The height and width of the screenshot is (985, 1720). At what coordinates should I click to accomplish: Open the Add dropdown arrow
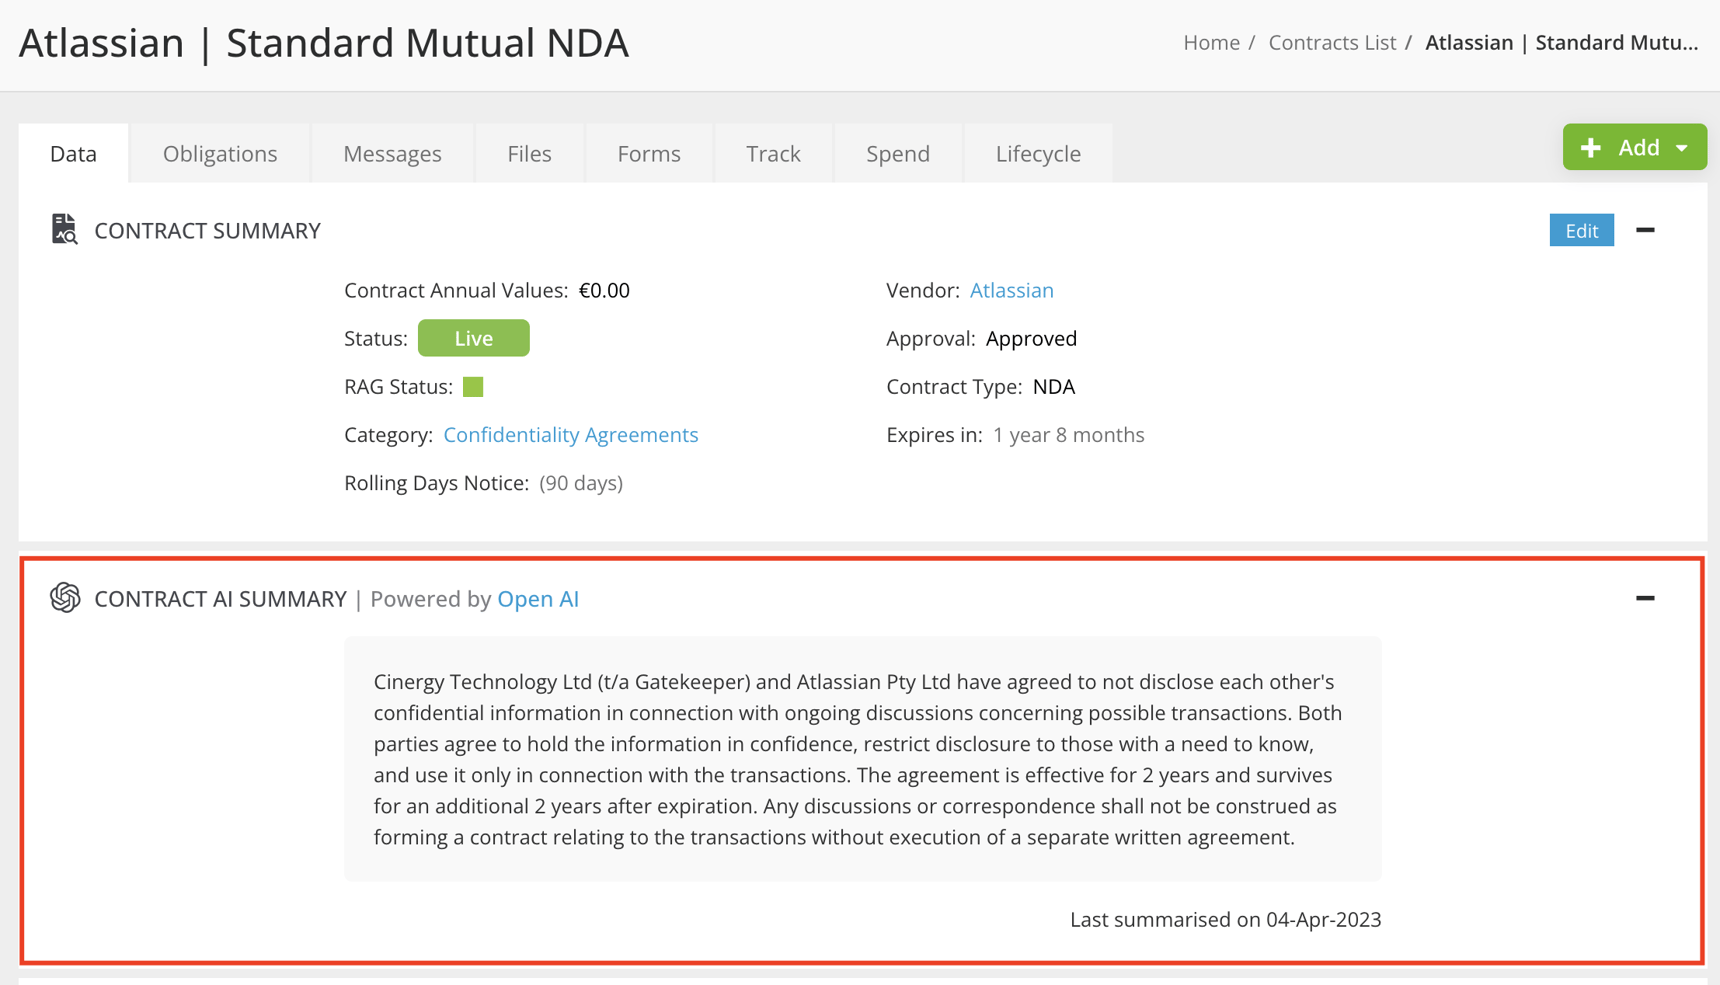point(1682,148)
